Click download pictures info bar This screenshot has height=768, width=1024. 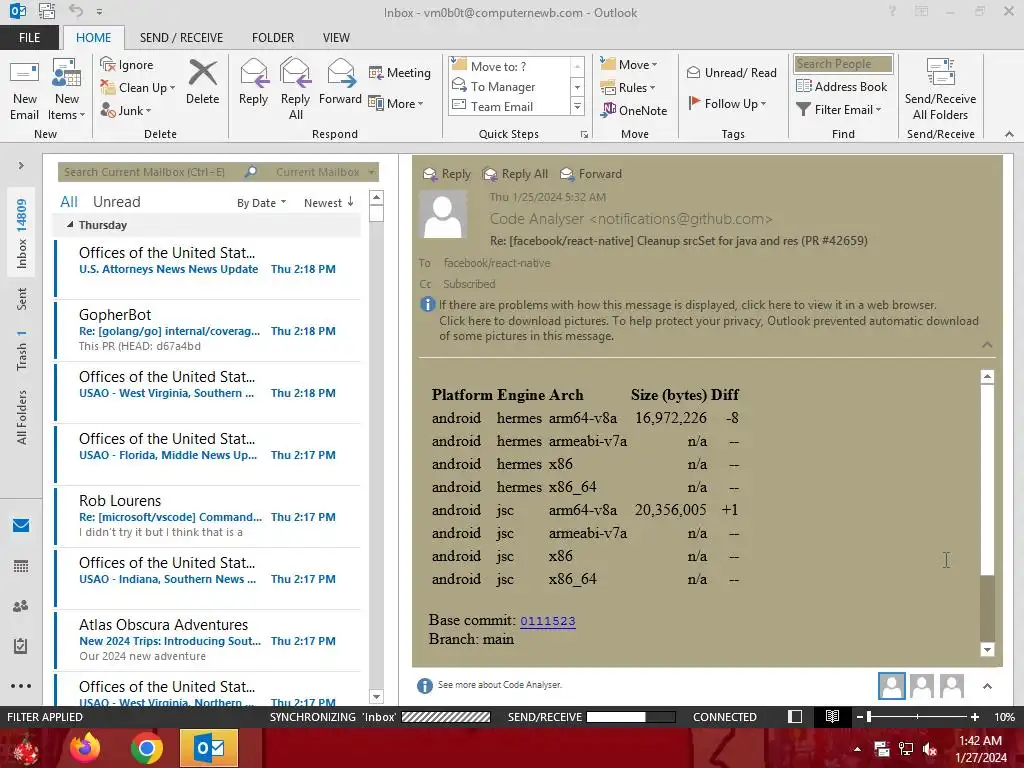tap(709, 328)
